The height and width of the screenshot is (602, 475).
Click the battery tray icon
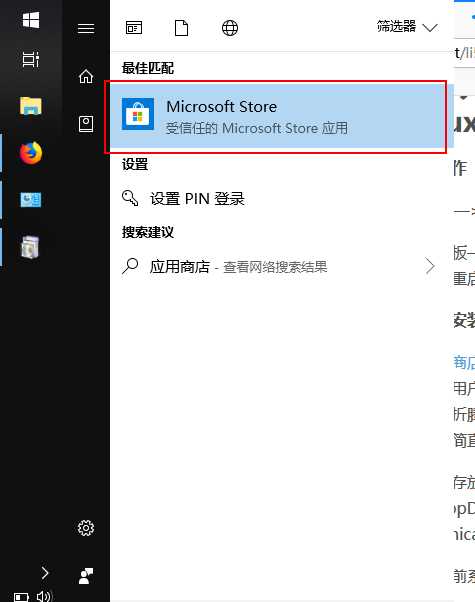(22, 597)
